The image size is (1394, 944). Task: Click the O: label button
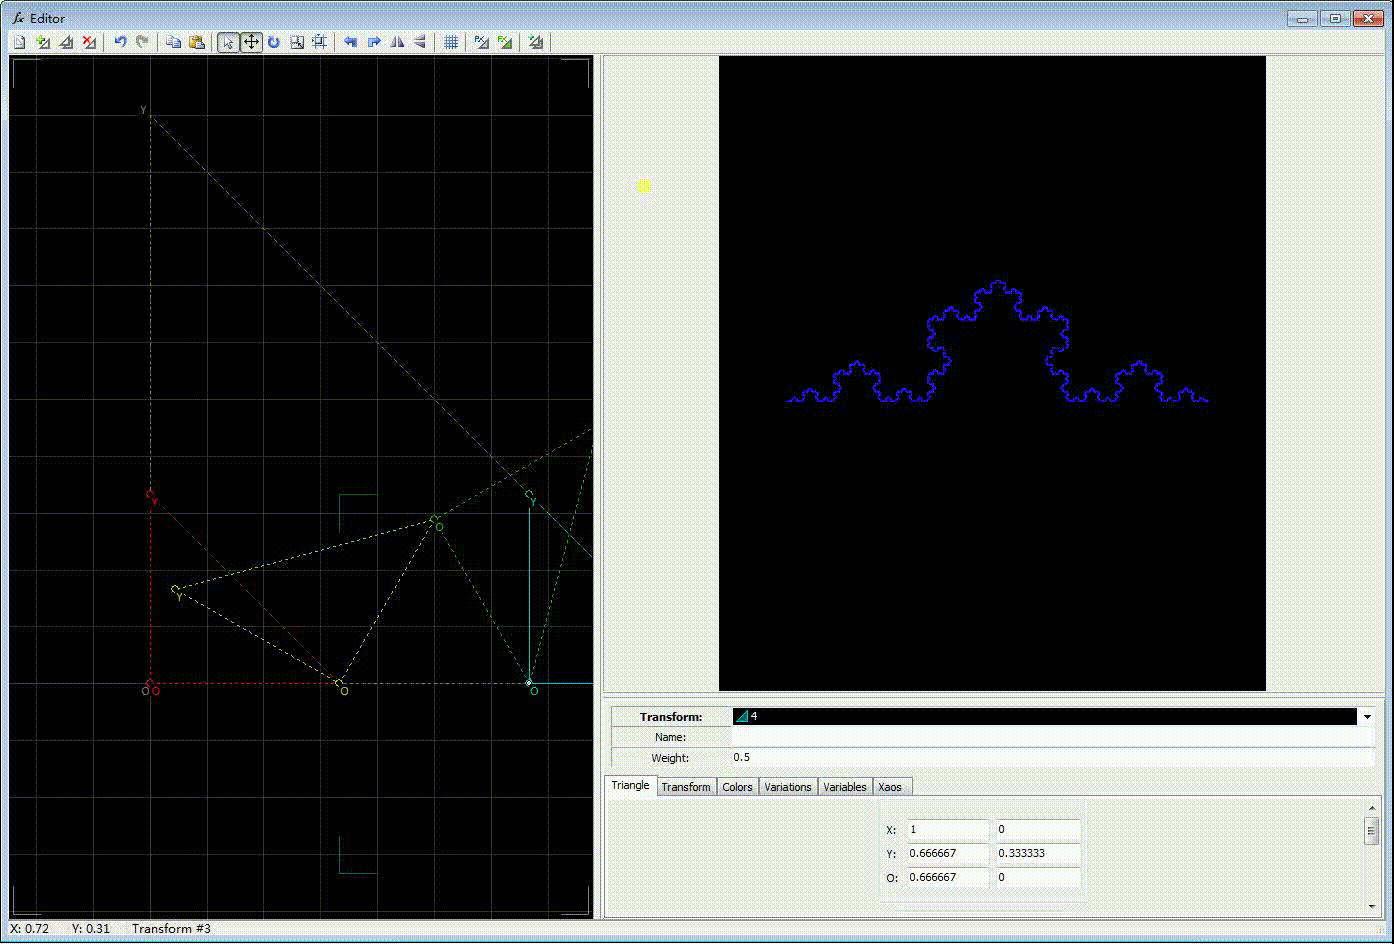click(x=892, y=878)
